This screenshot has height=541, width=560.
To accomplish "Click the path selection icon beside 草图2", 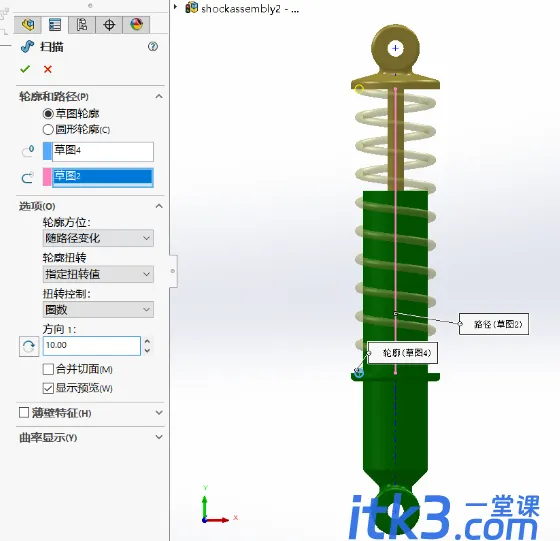I will pyautogui.click(x=28, y=177).
